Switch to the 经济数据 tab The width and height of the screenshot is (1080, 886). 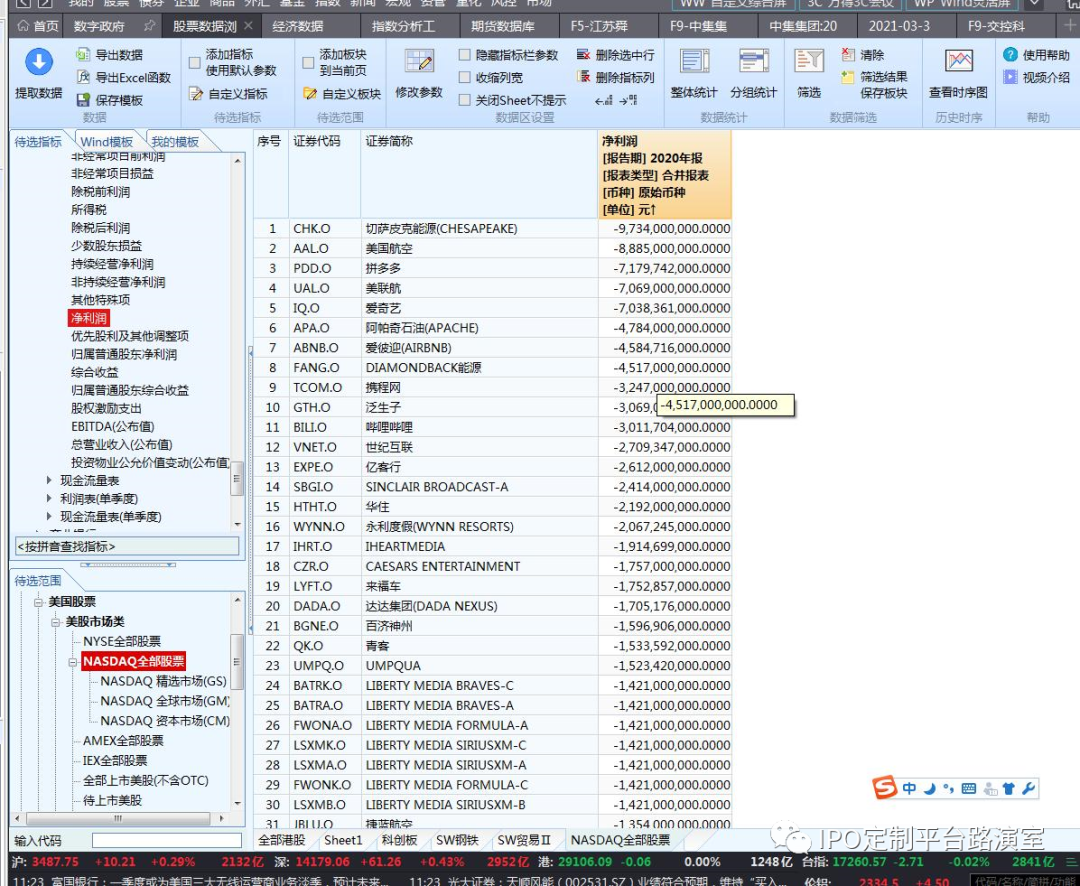[298, 26]
